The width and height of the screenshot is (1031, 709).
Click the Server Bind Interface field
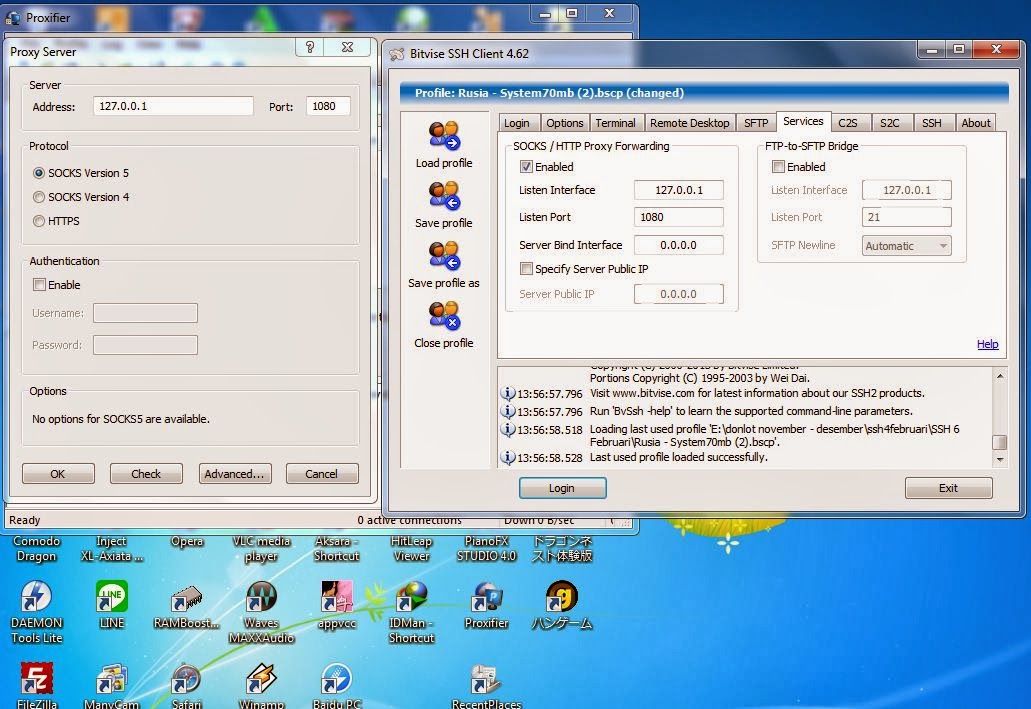point(679,245)
